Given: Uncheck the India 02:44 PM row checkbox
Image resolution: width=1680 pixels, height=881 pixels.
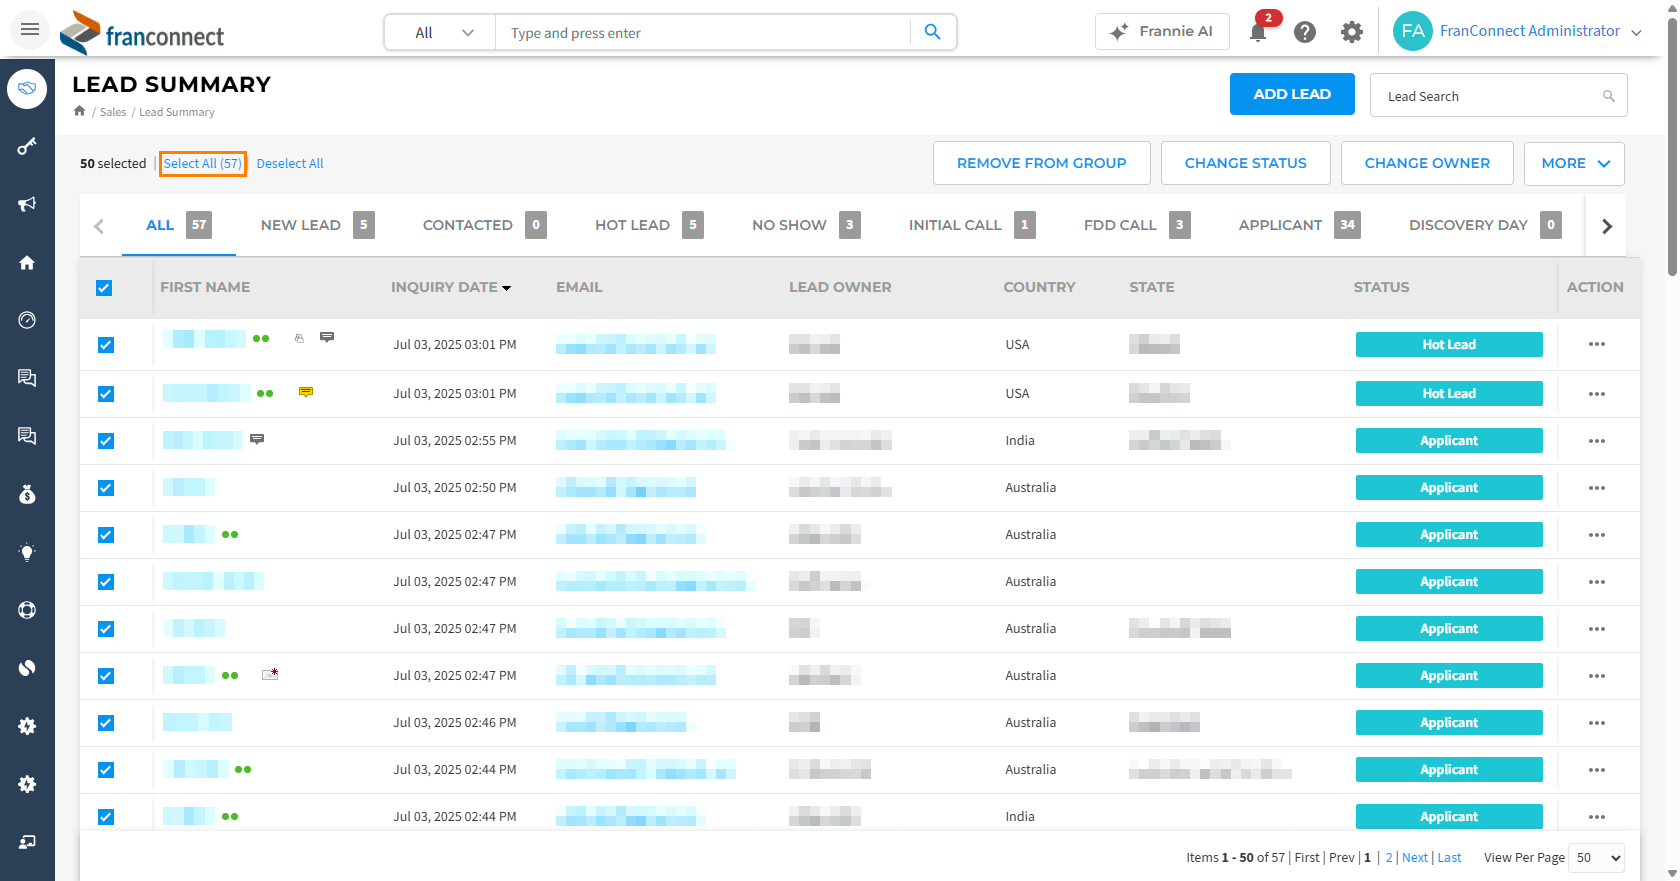Looking at the screenshot, I should tap(106, 817).
